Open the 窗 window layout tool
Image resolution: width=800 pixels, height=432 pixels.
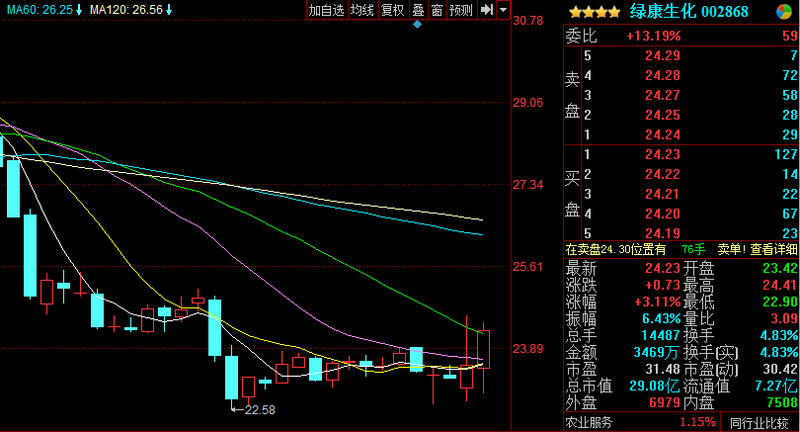pos(437,10)
